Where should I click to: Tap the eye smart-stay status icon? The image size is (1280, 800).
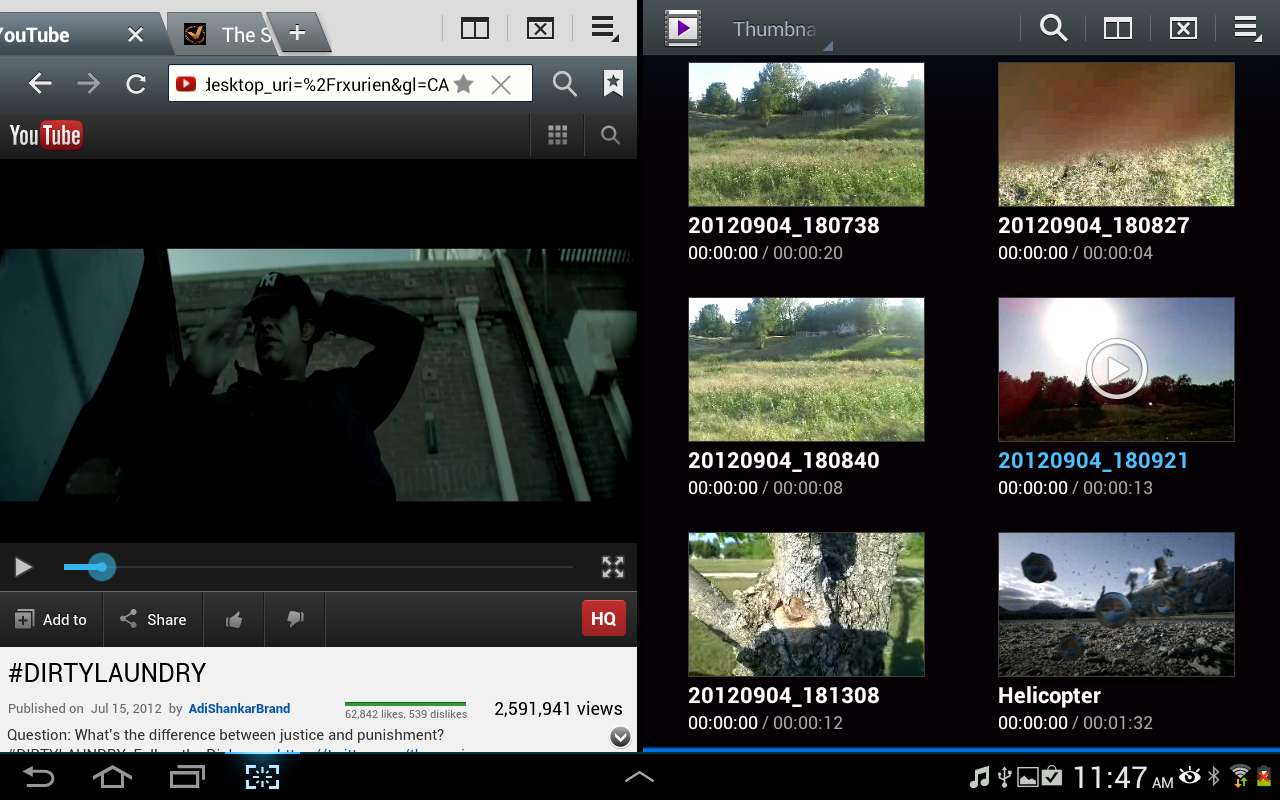1190,775
